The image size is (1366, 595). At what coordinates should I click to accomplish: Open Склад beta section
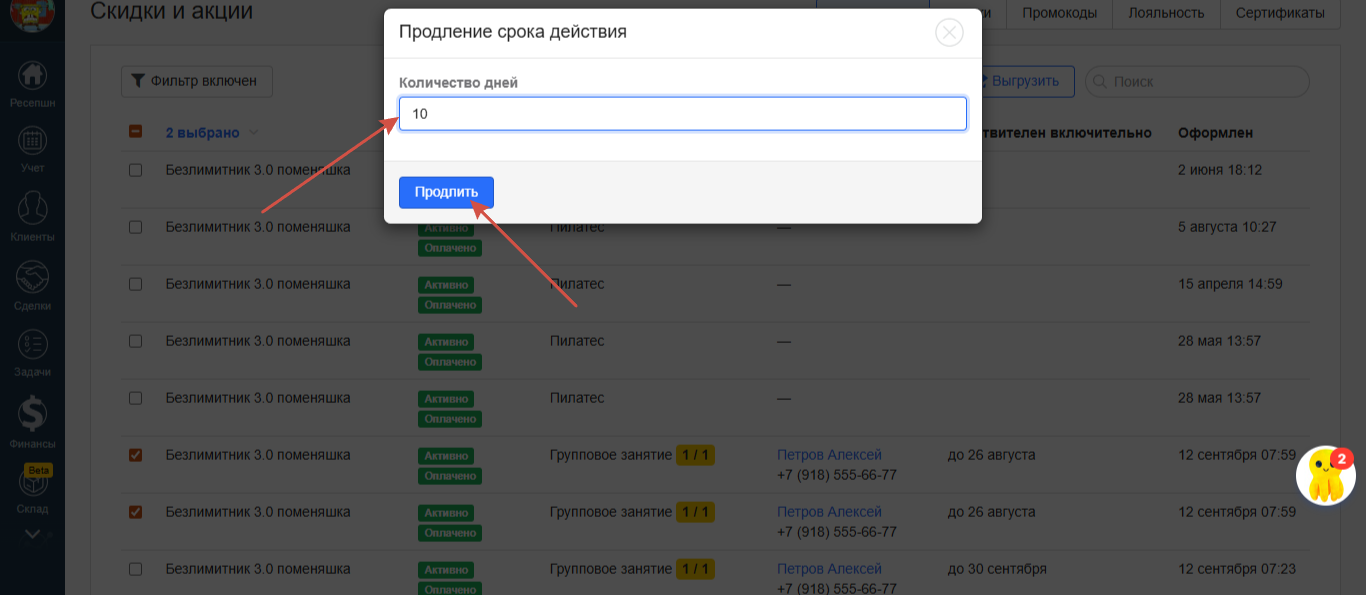pos(32,489)
